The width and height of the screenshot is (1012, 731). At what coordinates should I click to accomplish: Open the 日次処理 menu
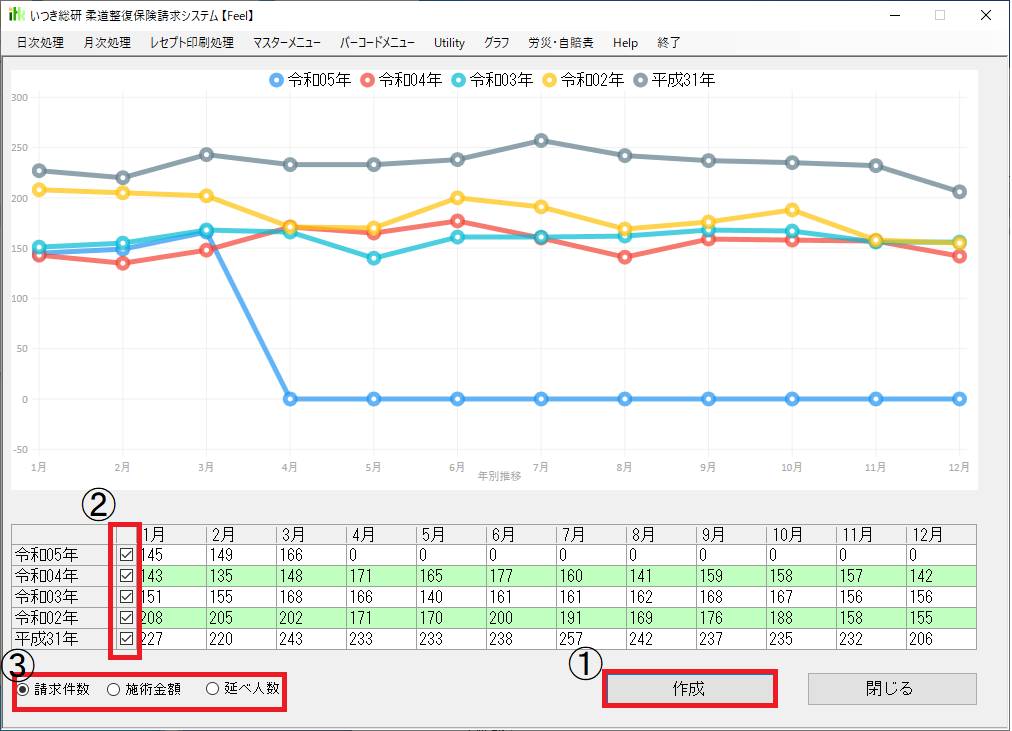40,43
